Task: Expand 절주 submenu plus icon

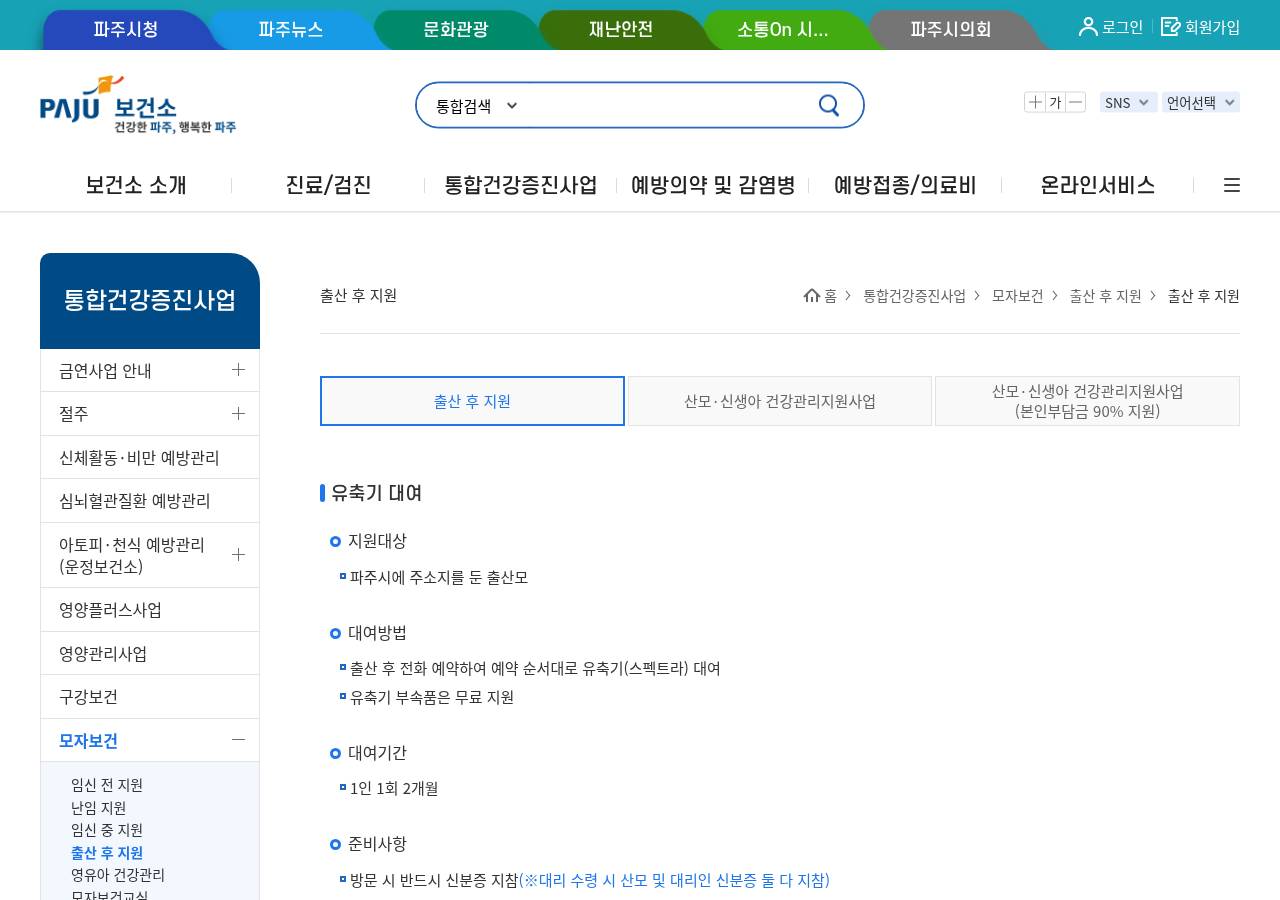Action: click(x=238, y=413)
